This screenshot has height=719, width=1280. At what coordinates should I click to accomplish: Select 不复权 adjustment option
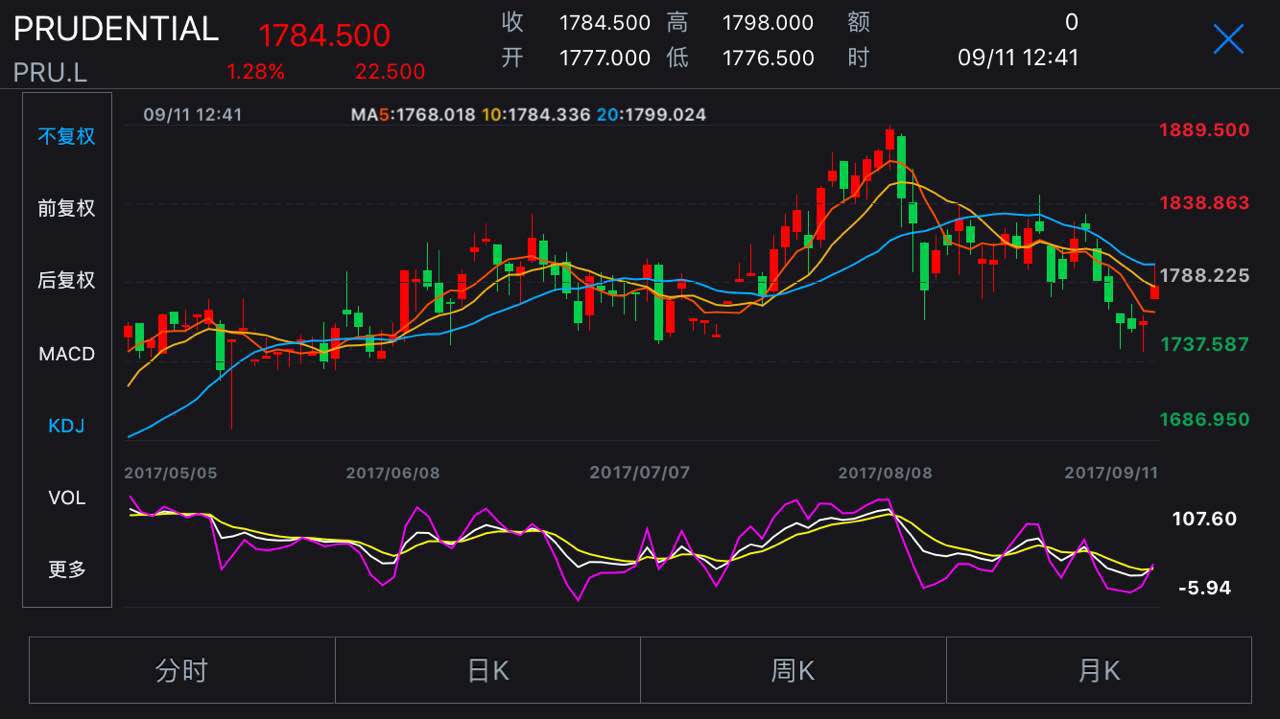pos(67,136)
